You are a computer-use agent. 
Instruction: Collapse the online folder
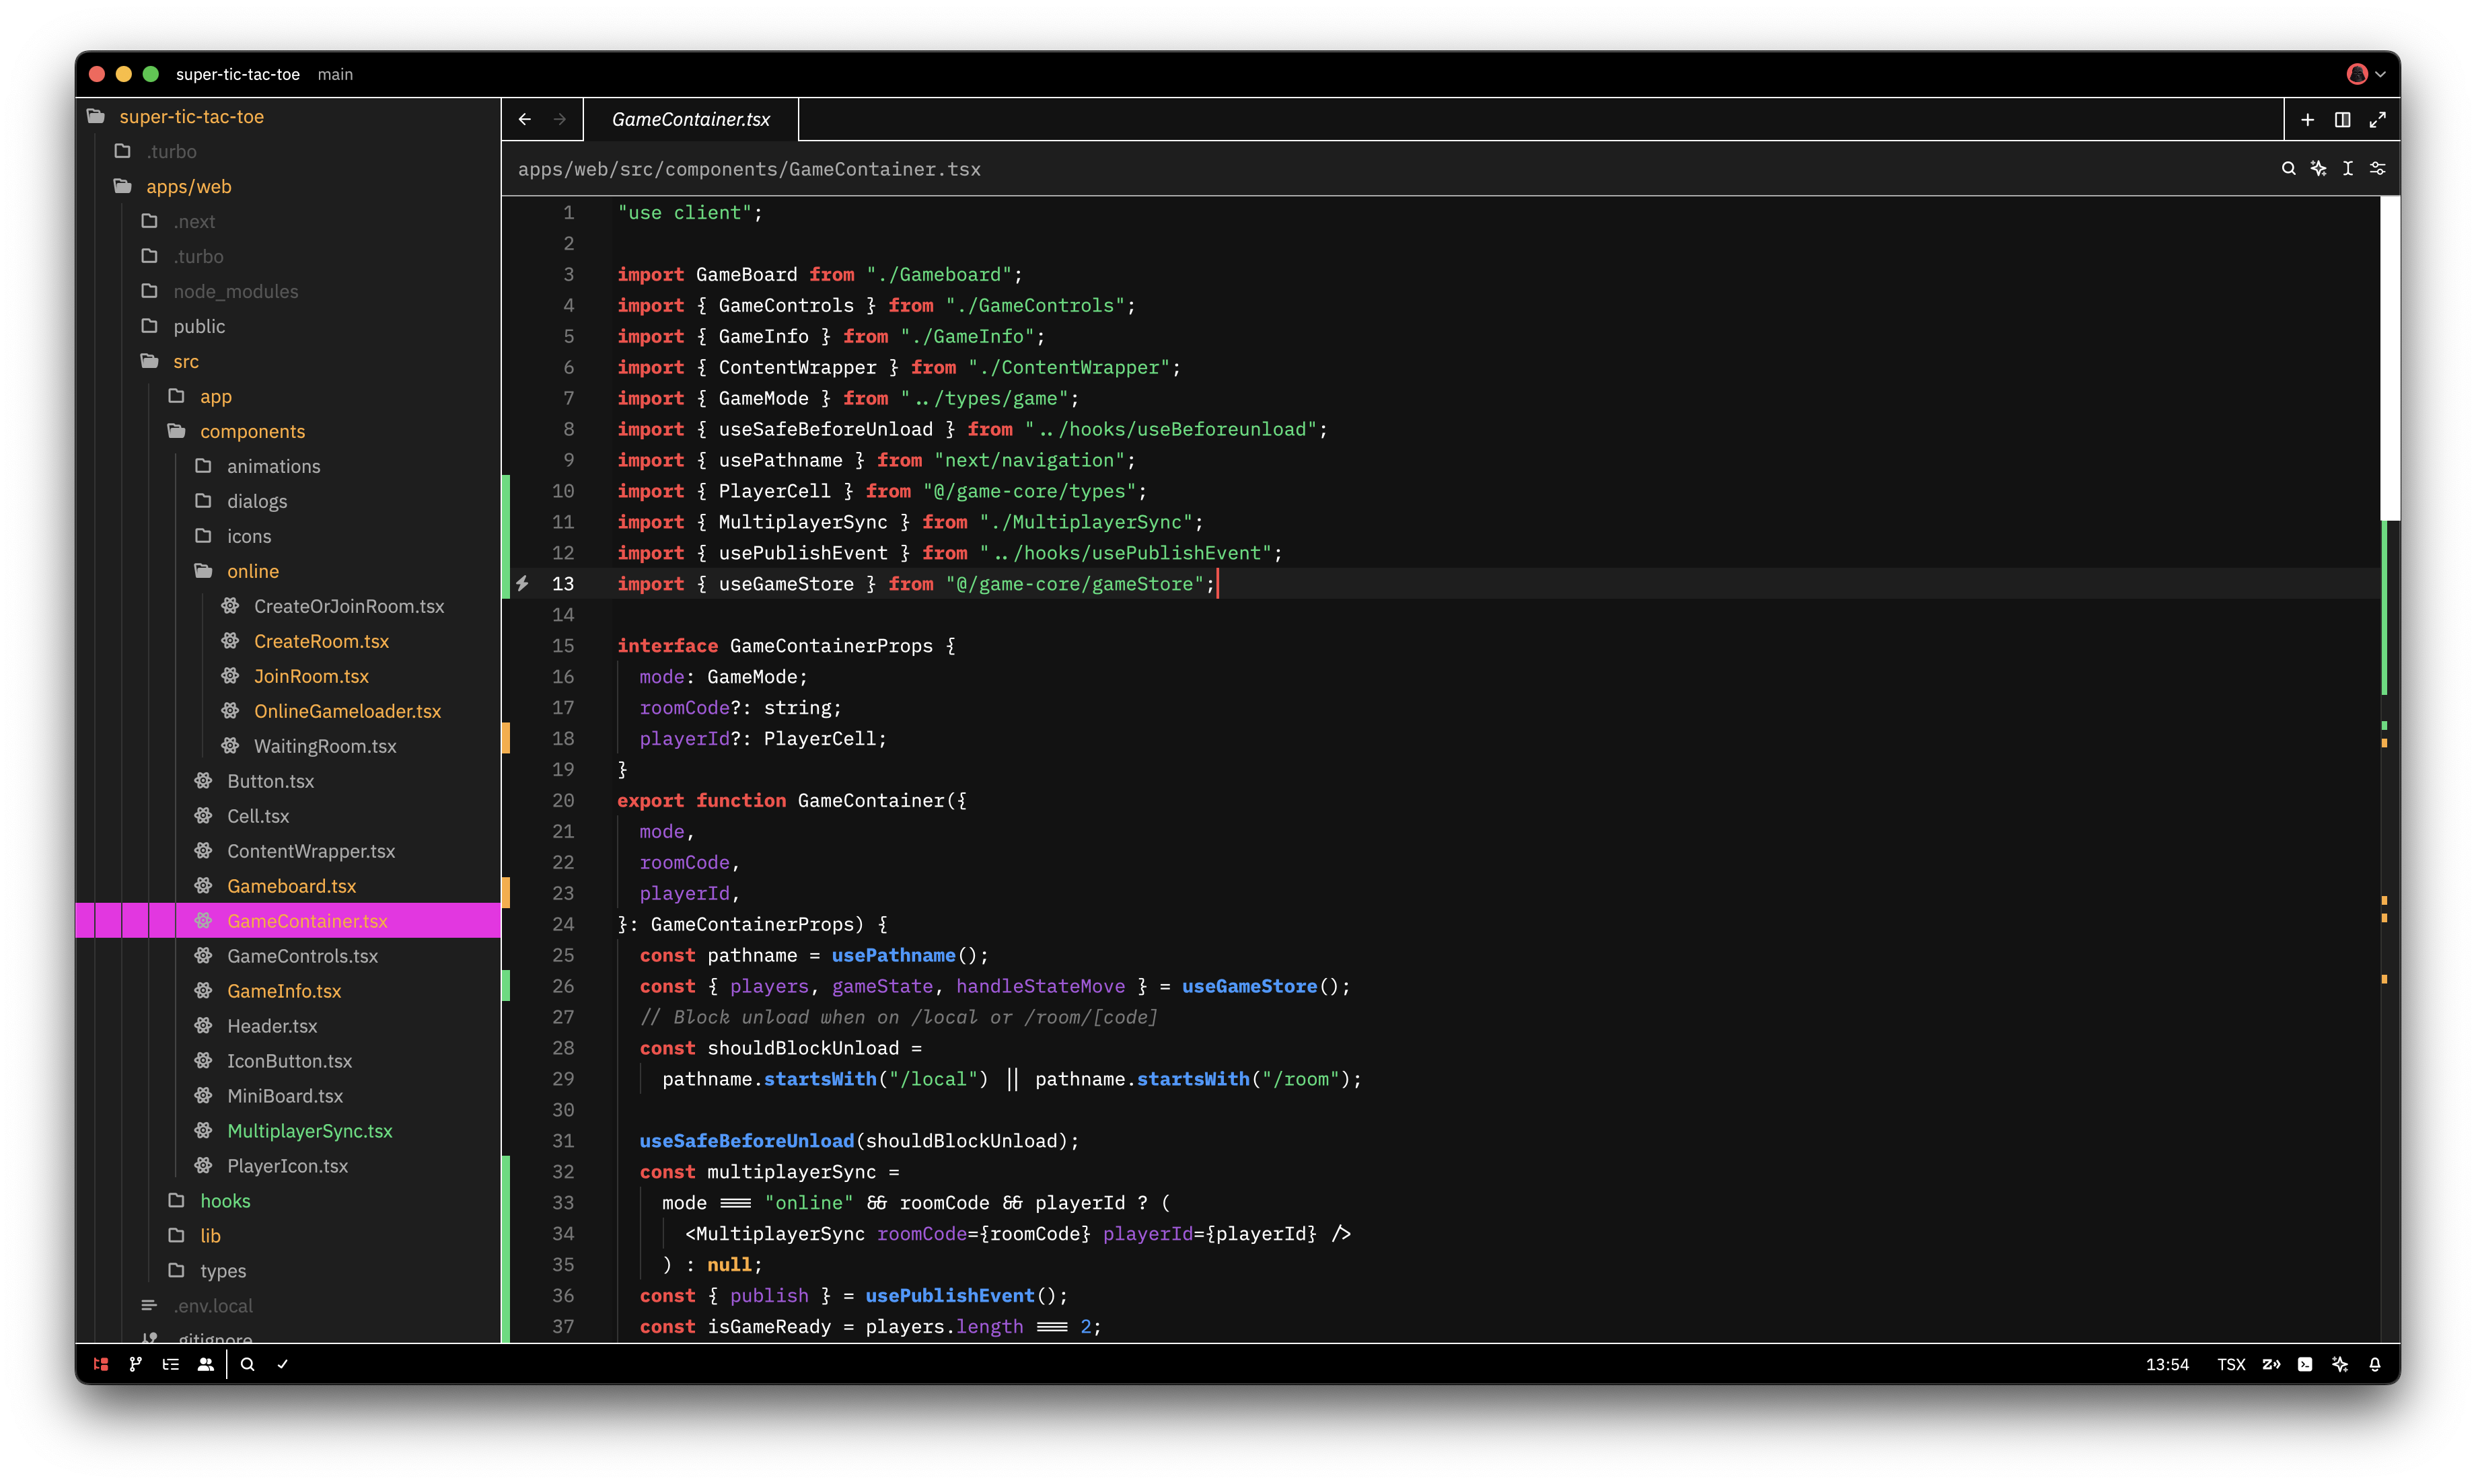click(x=289, y=571)
